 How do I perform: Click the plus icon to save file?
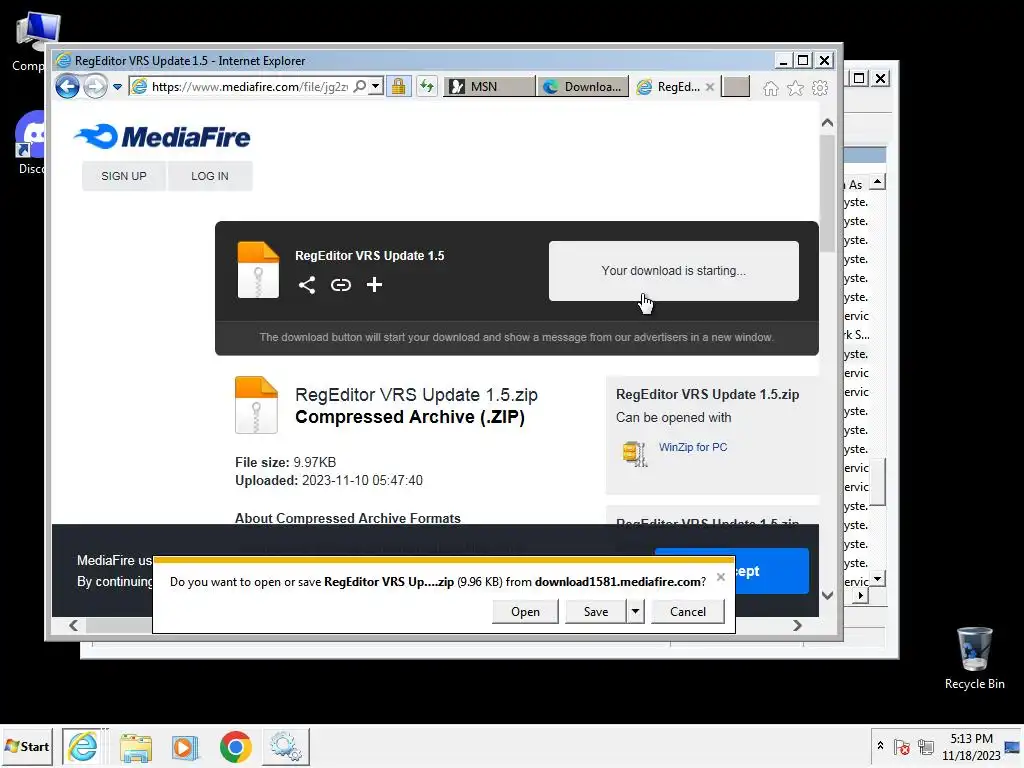[374, 285]
